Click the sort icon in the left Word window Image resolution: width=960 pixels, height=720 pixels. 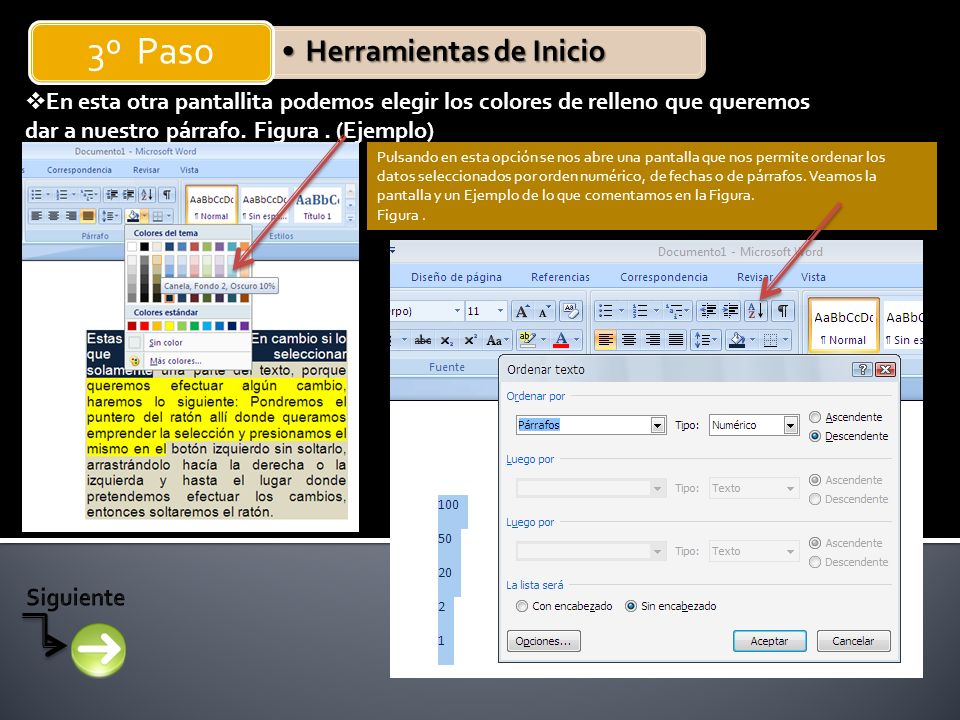point(148,195)
